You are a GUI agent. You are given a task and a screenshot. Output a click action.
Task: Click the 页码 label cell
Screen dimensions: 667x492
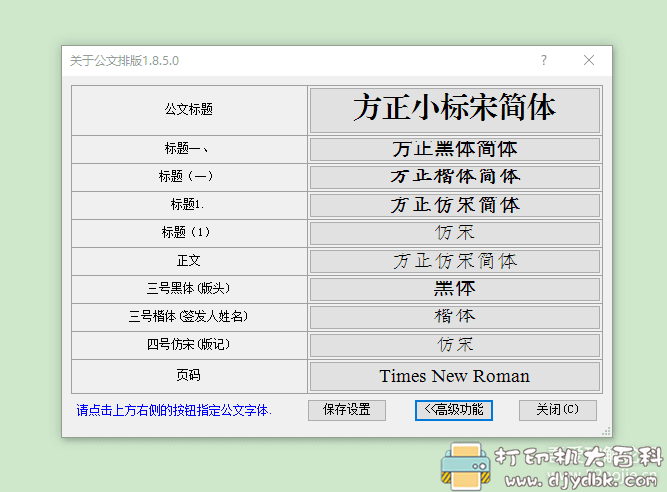(189, 376)
